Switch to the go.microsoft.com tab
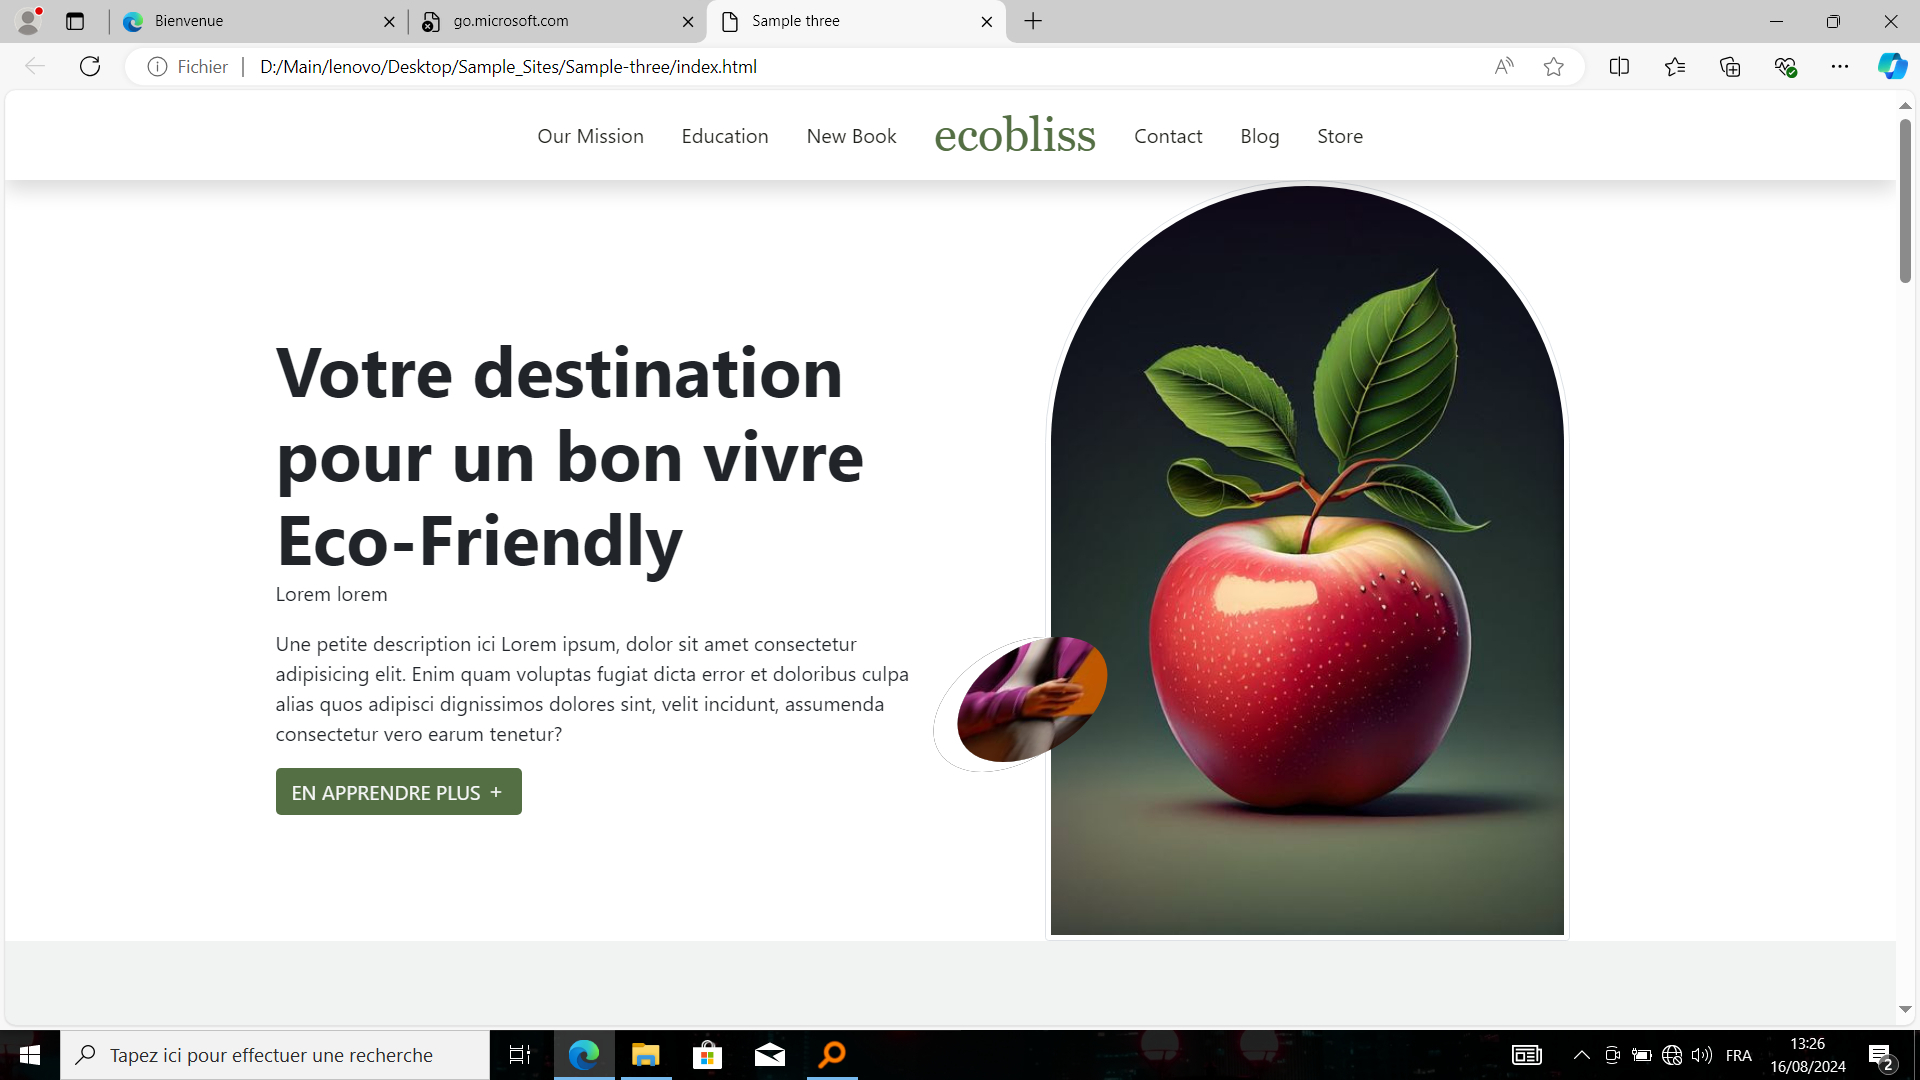This screenshot has width=1920, height=1080. coord(557,21)
